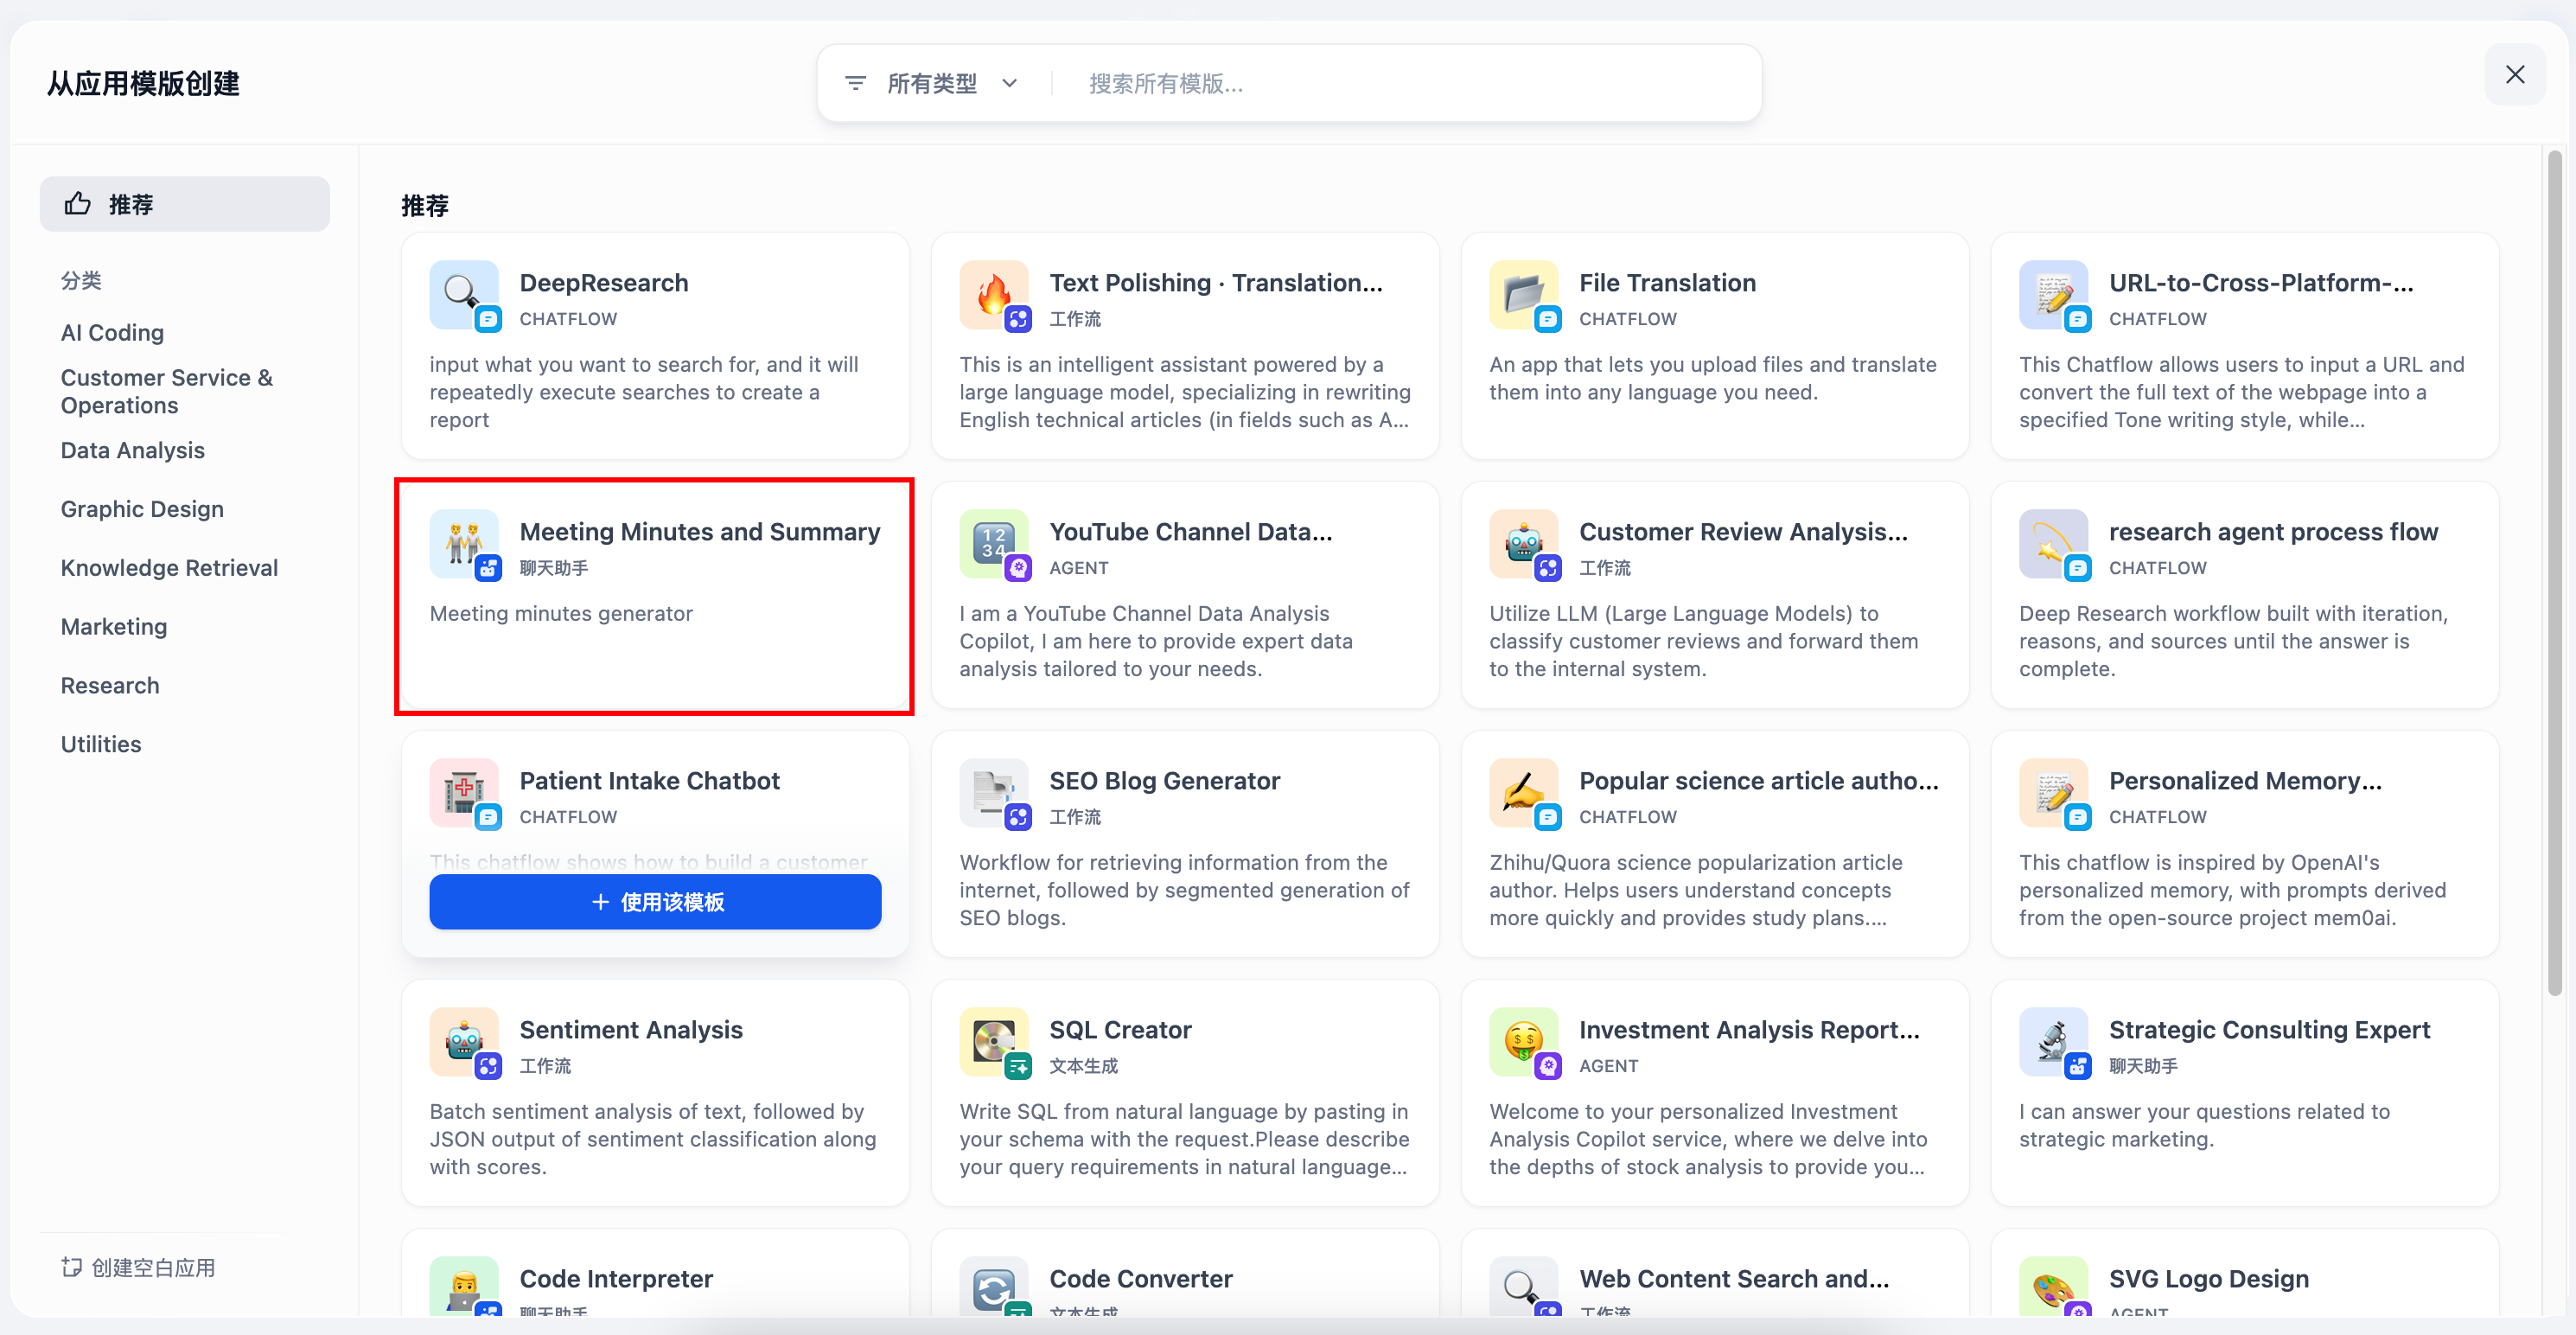2576x1335 pixels.
Task: Select the Meeting Minutes and Summary title
Action: 700,532
